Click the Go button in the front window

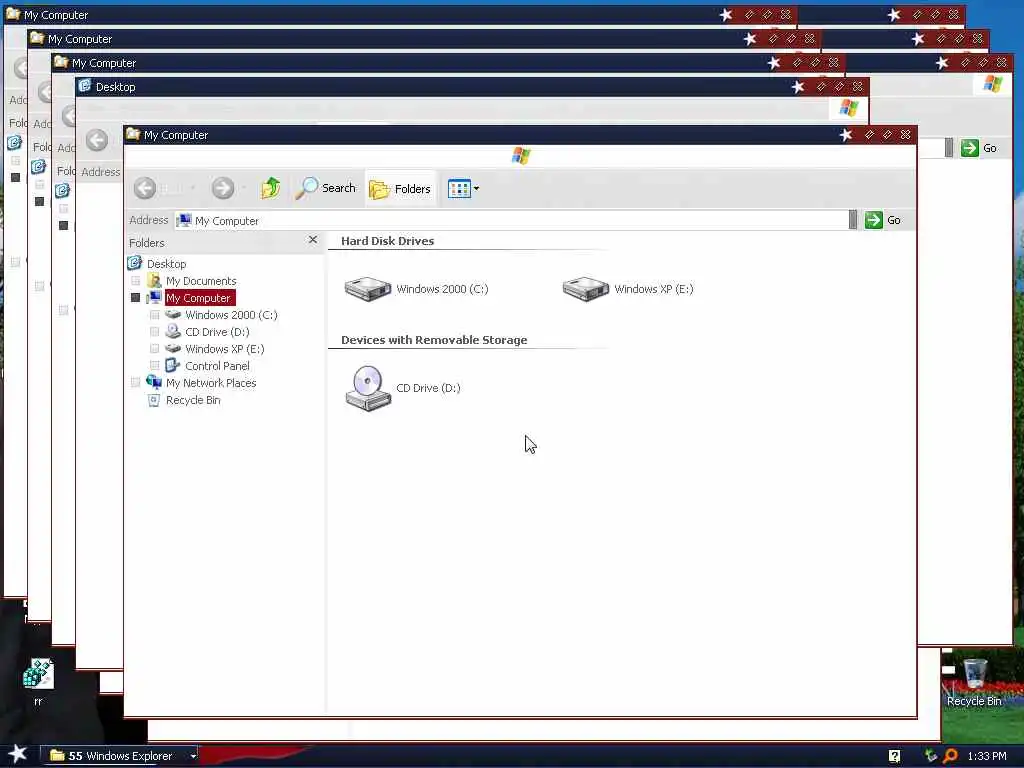pos(883,220)
